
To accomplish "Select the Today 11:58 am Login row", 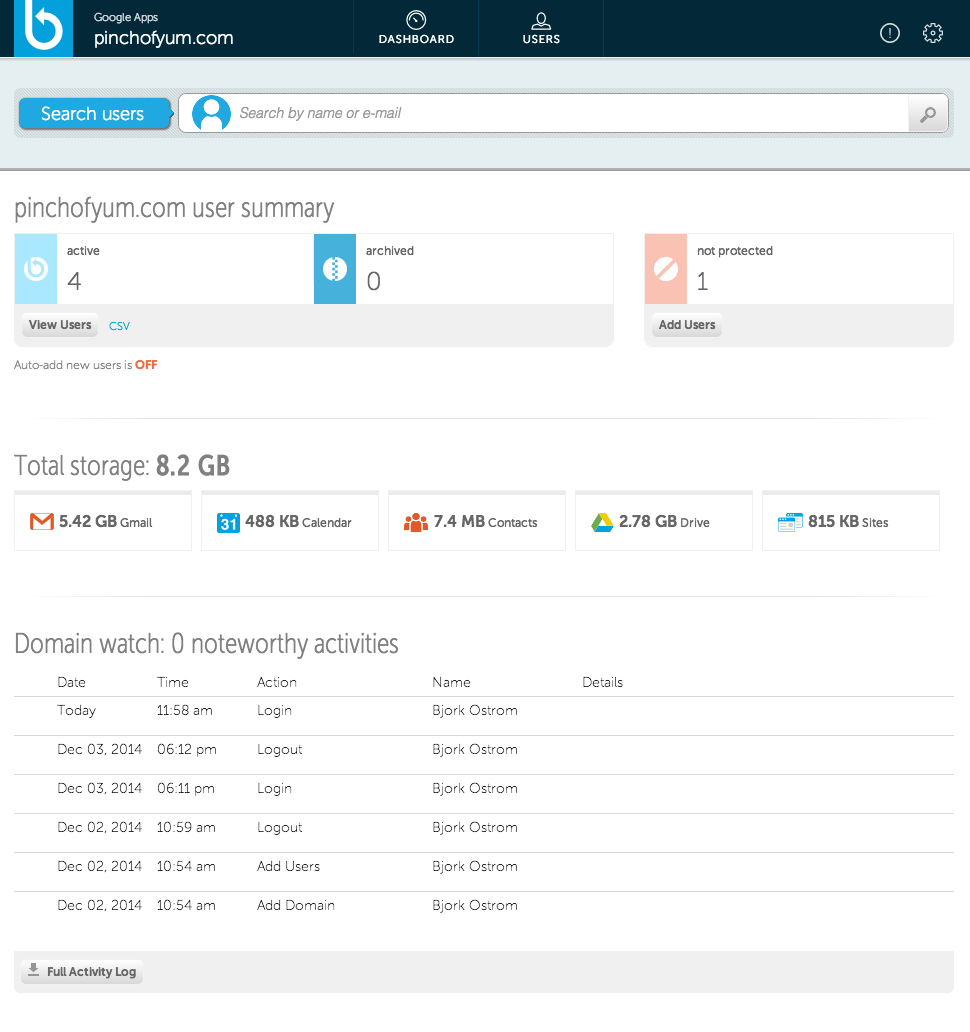I will coord(484,716).
